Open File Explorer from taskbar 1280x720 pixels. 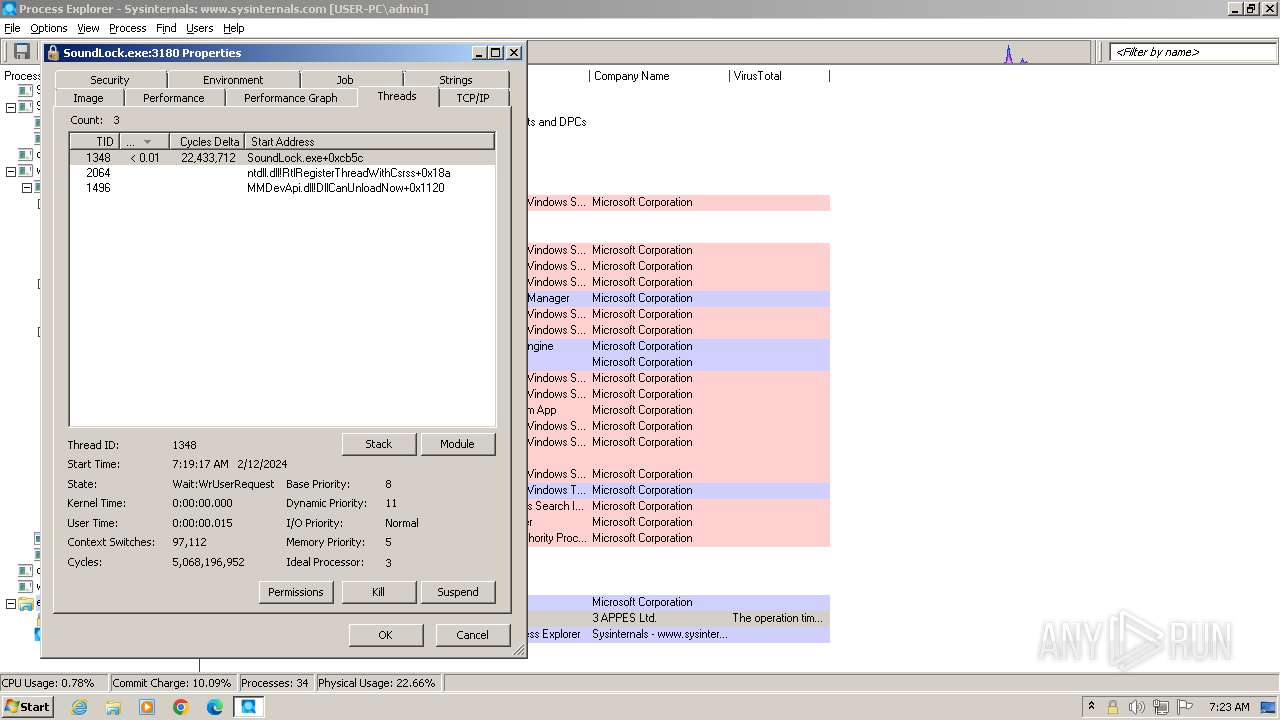point(113,707)
